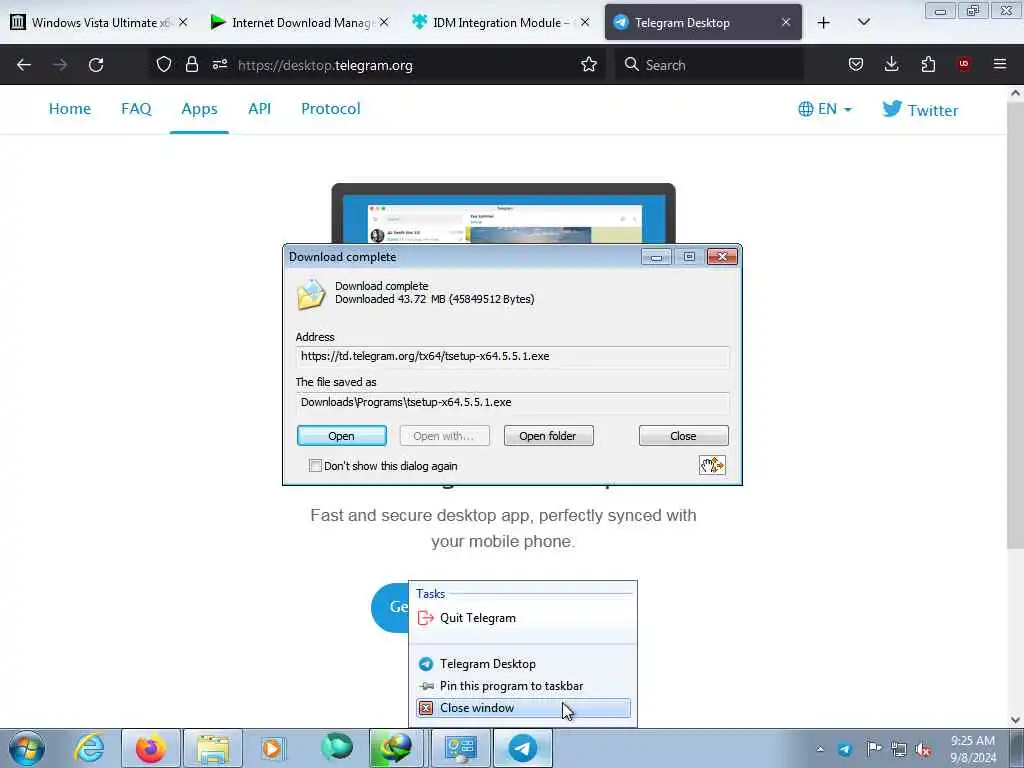Open the Pocket save icon

click(x=856, y=65)
